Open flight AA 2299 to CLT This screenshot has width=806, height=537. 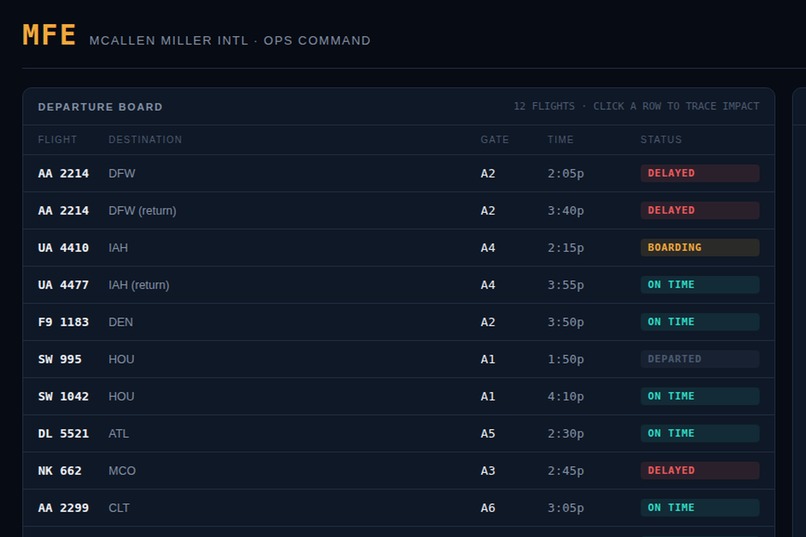tap(398, 508)
